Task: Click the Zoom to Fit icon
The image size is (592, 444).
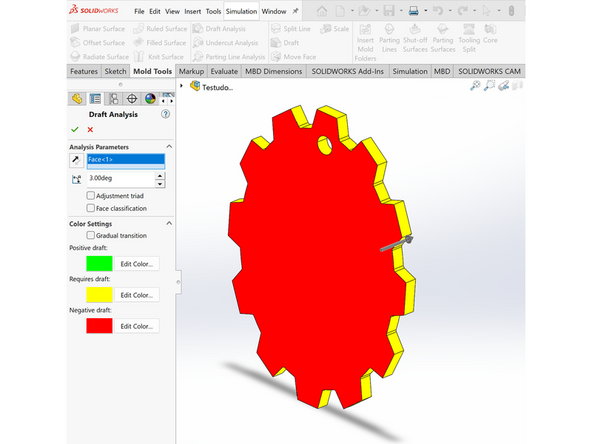Action: pyautogui.click(x=475, y=86)
